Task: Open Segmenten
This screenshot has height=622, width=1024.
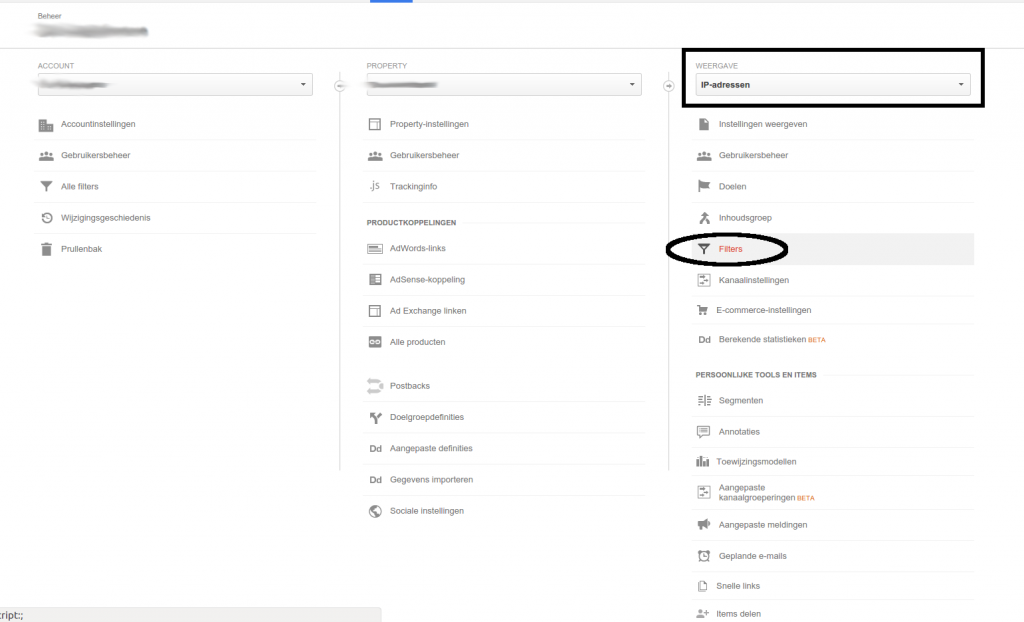Action: point(741,401)
